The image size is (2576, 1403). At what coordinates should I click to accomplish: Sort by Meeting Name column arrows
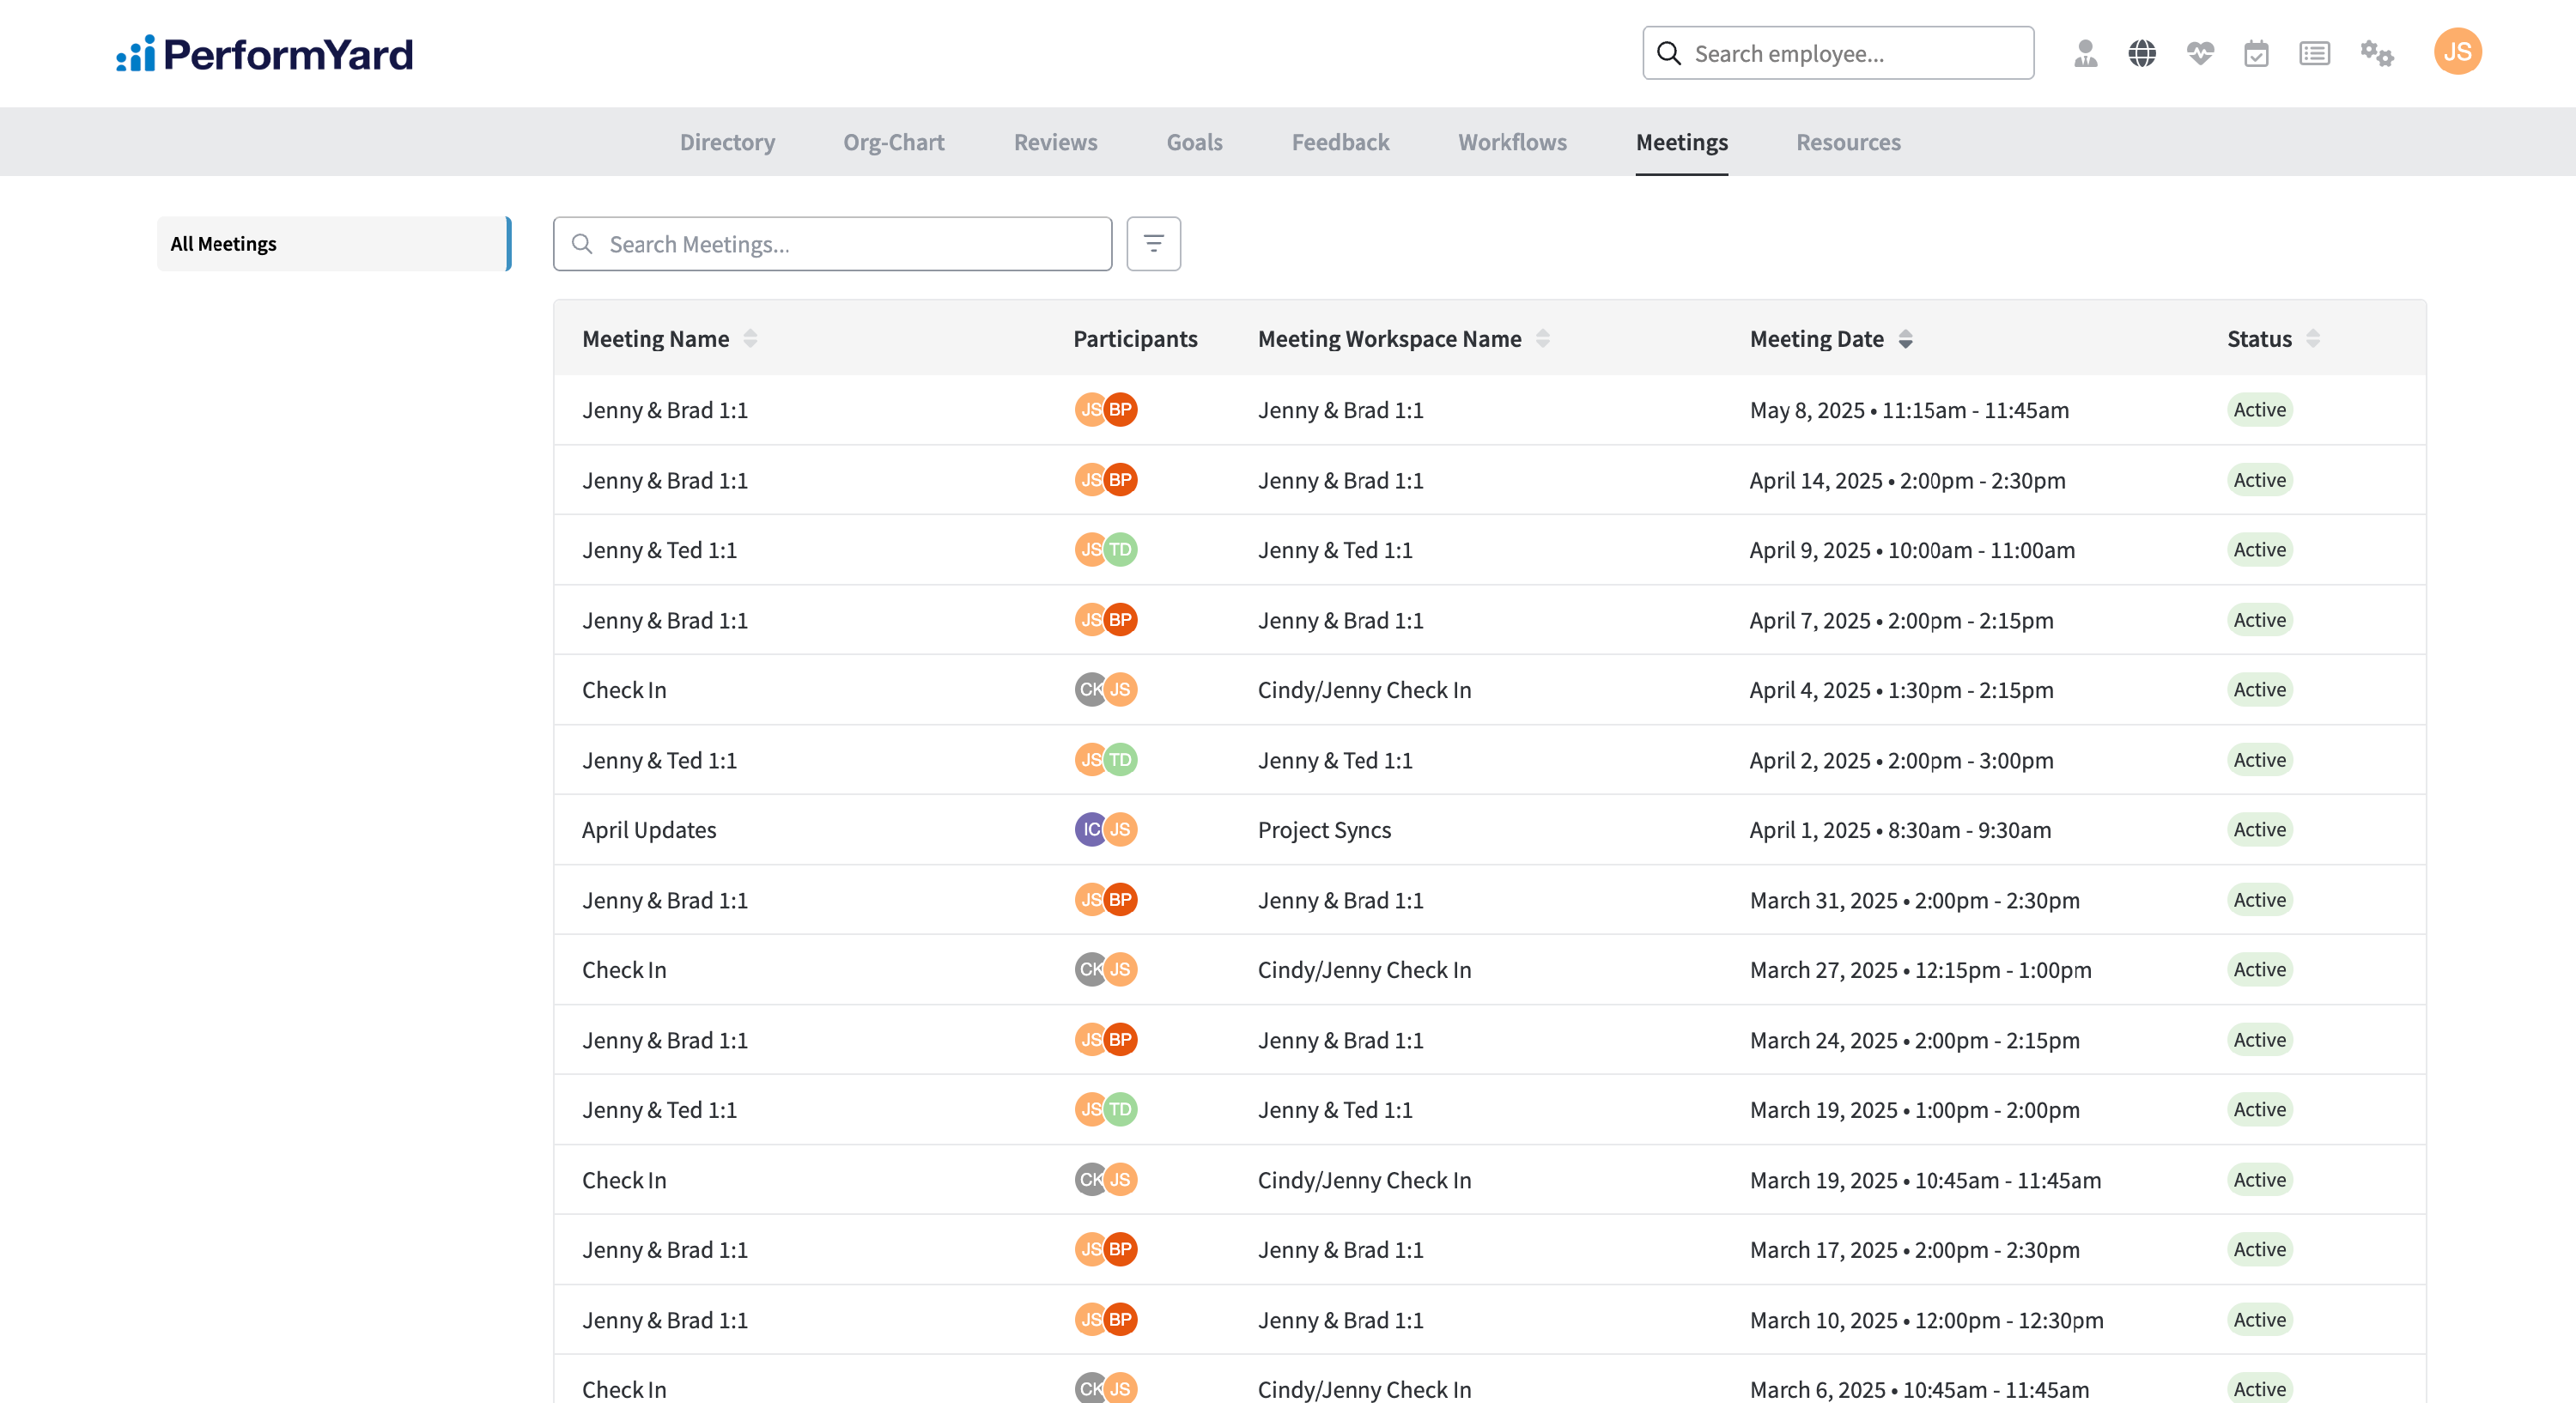click(x=750, y=339)
